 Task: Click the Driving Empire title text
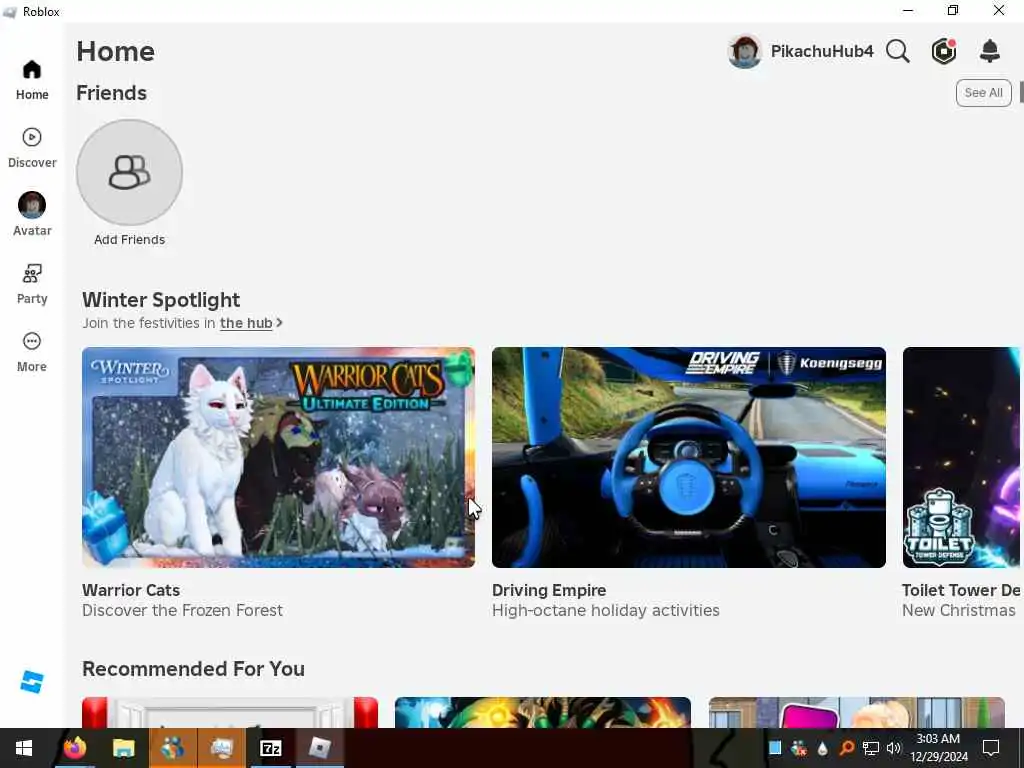click(549, 590)
